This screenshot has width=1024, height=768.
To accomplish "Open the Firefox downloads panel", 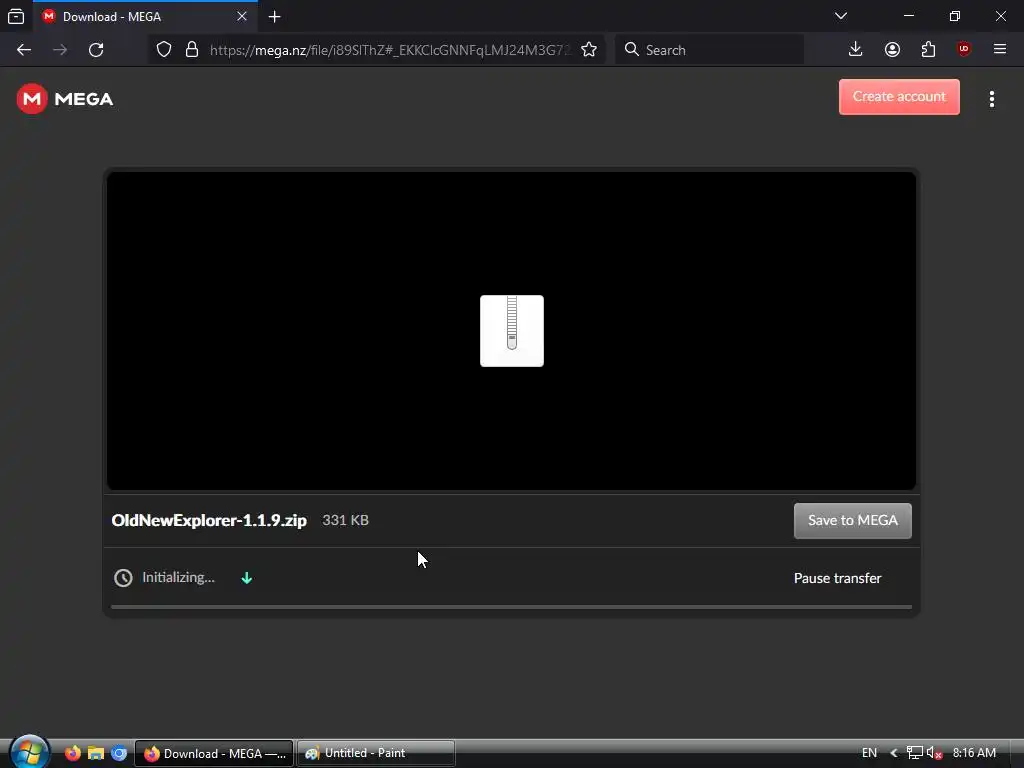I will click(856, 50).
